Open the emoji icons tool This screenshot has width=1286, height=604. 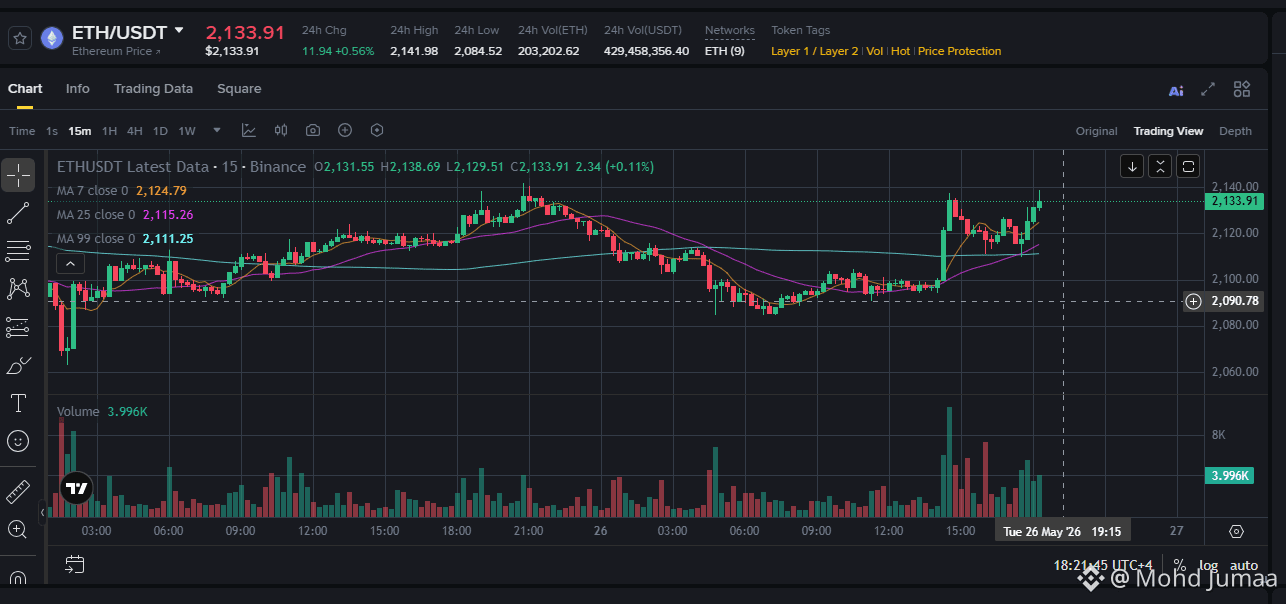tap(18, 440)
